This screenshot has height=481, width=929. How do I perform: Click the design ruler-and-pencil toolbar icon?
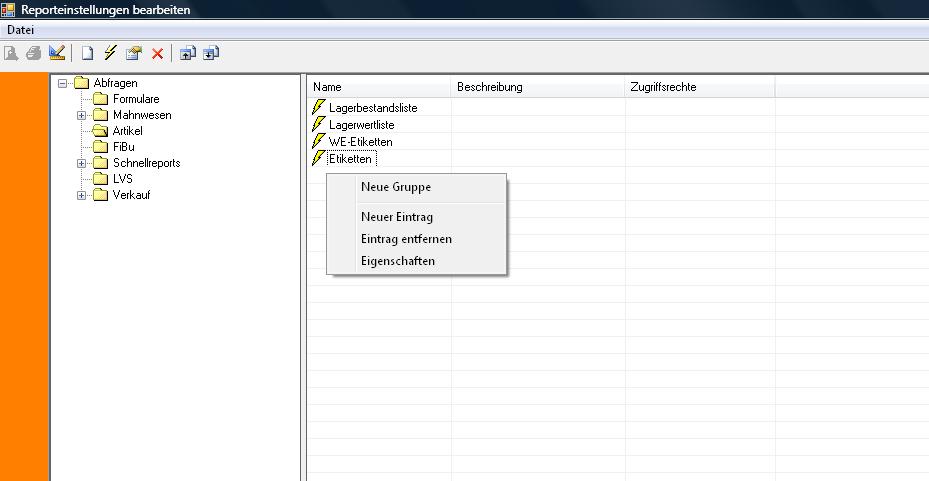coord(57,53)
